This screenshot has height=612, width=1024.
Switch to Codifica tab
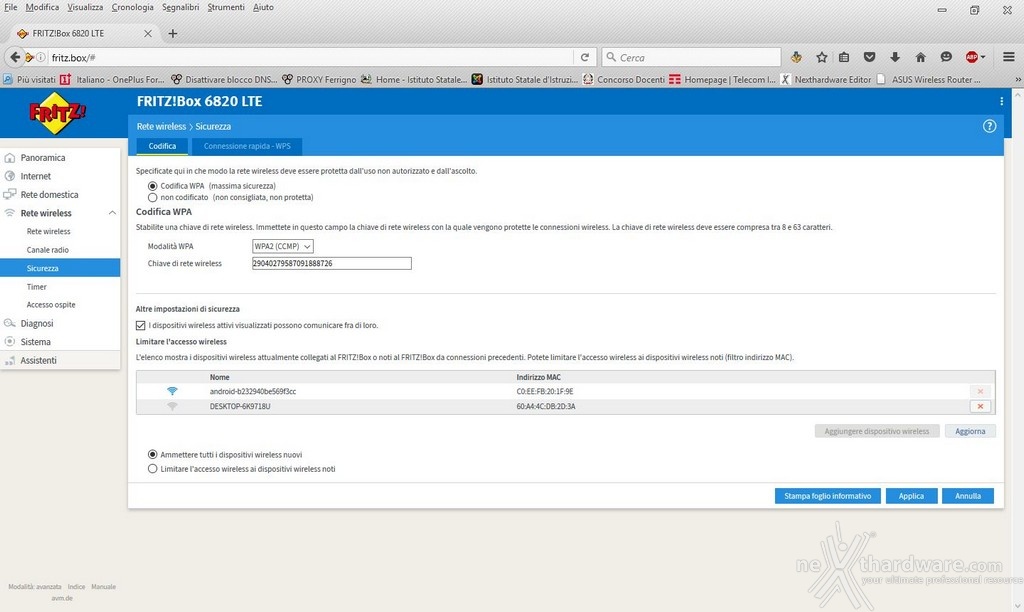click(x=162, y=146)
